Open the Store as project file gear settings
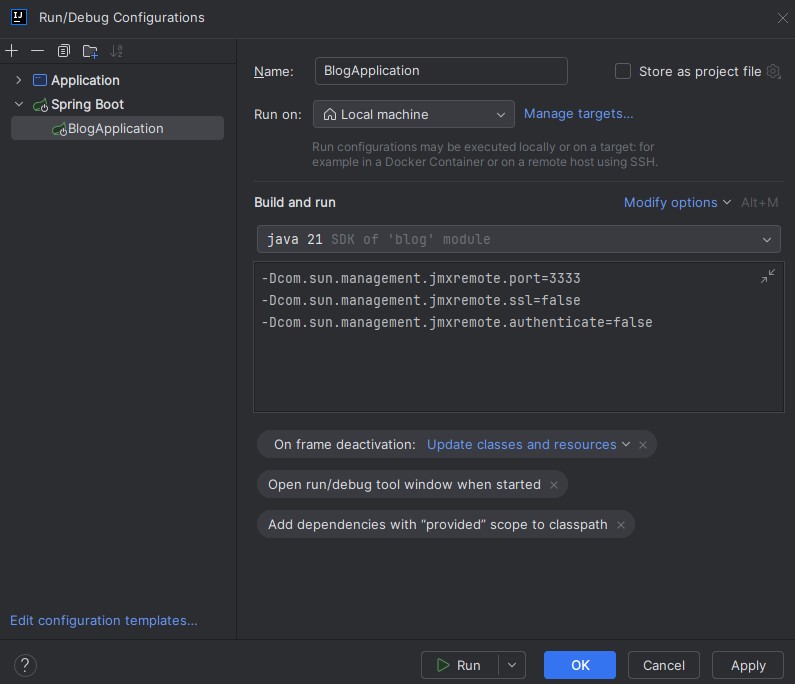Screen dimensions: 795x684 tap(773, 71)
